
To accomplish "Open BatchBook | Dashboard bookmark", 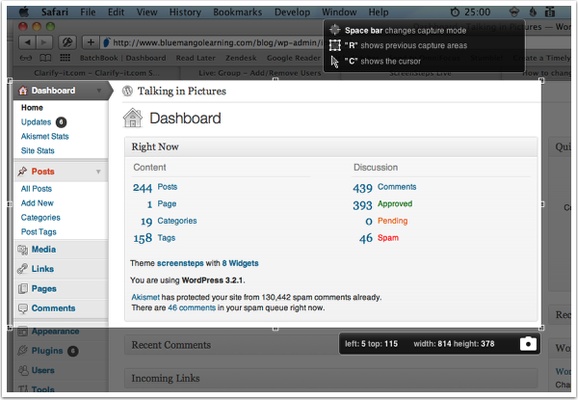I will coord(123,58).
